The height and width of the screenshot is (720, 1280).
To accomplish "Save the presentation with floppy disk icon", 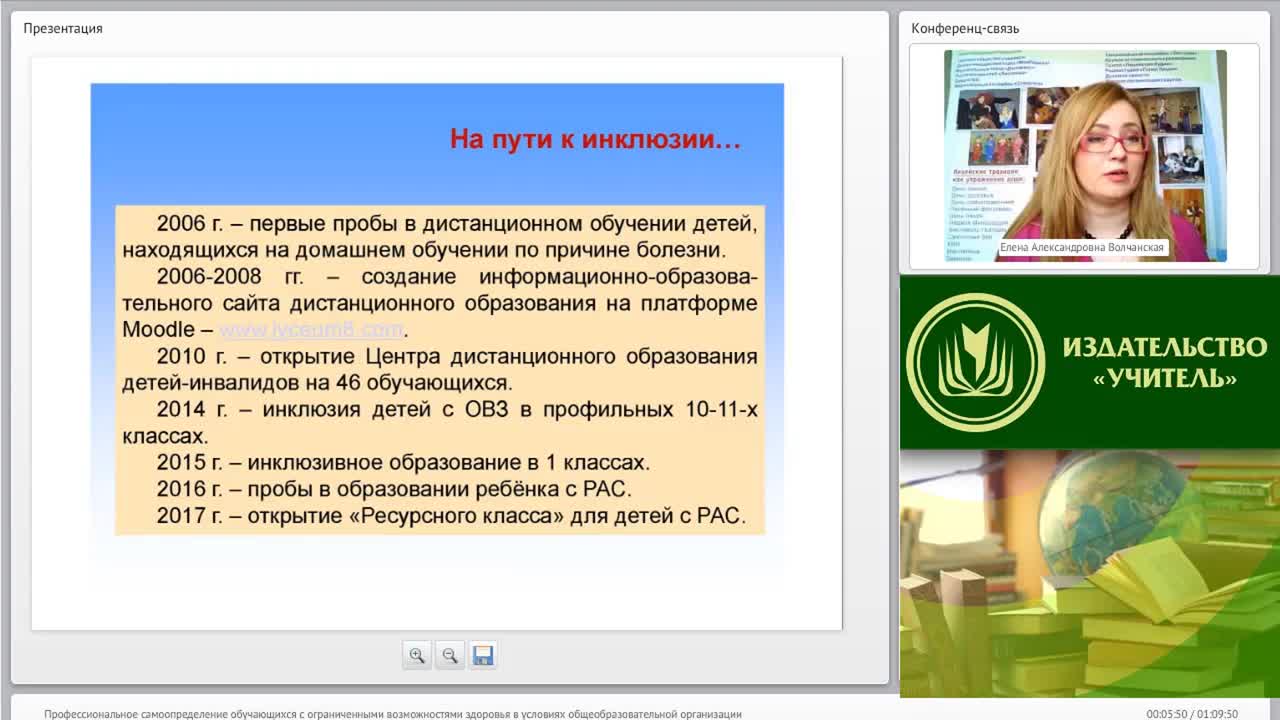I will click(483, 655).
